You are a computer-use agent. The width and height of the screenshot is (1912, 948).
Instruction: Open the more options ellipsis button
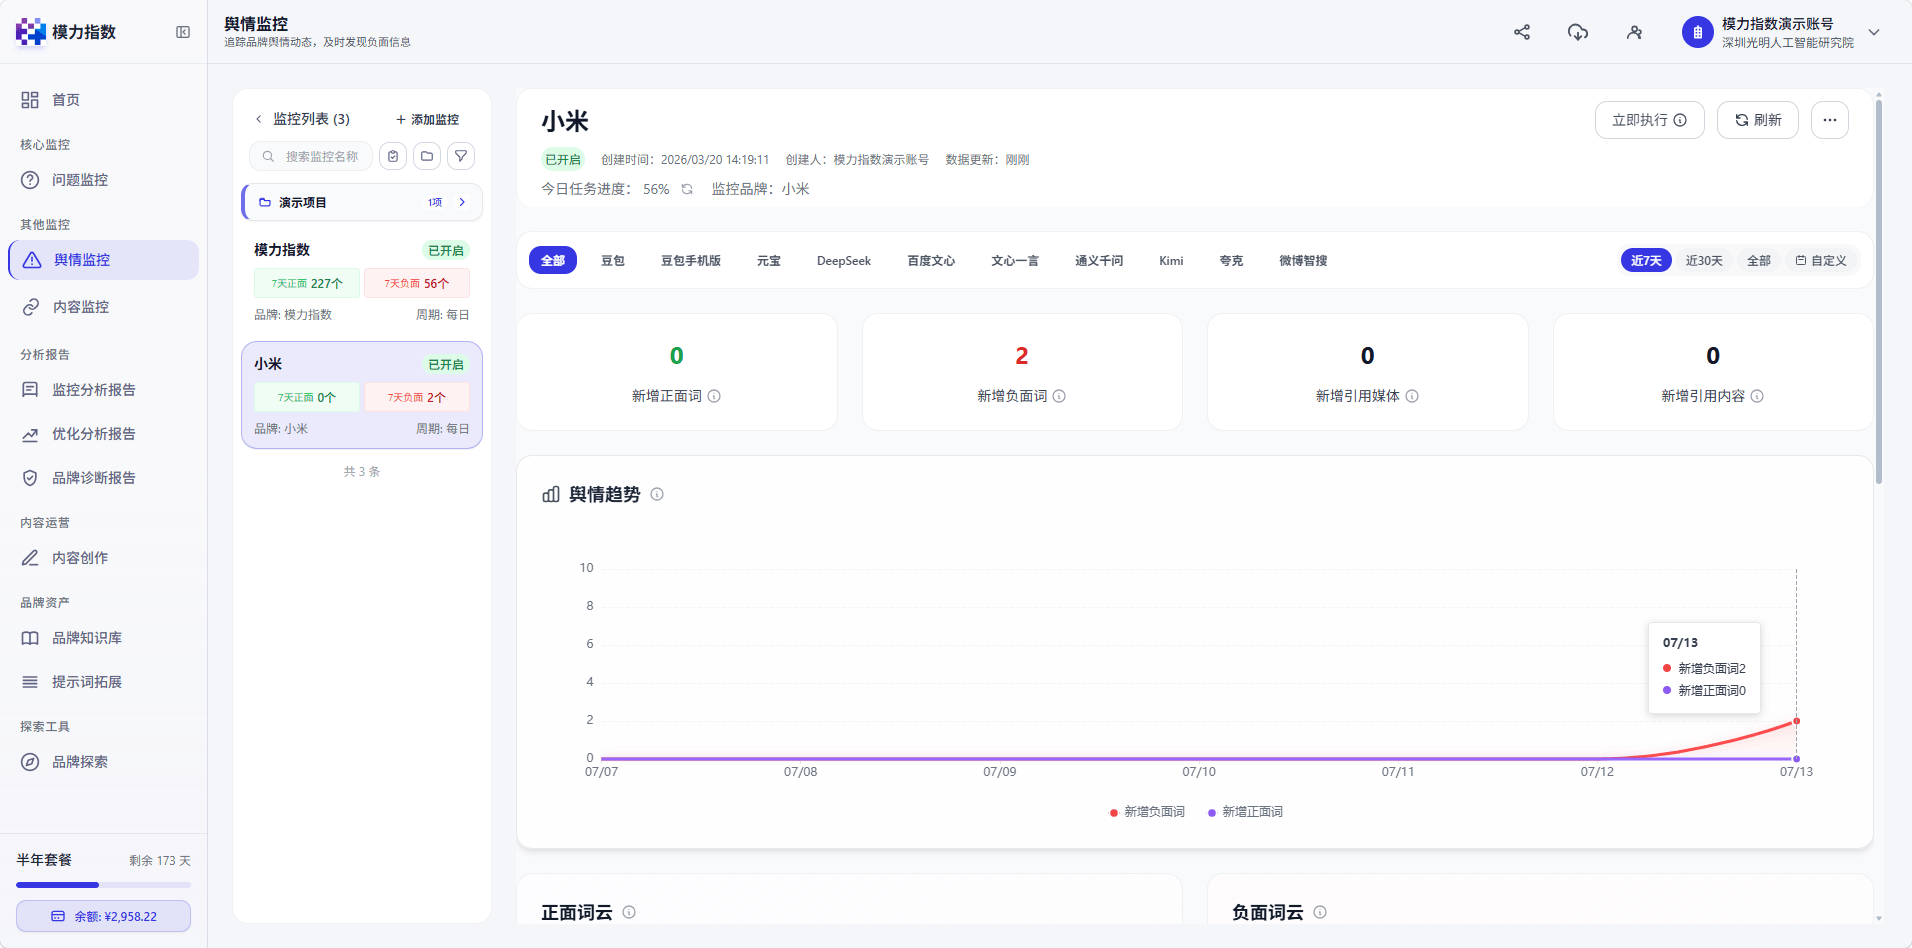point(1830,120)
